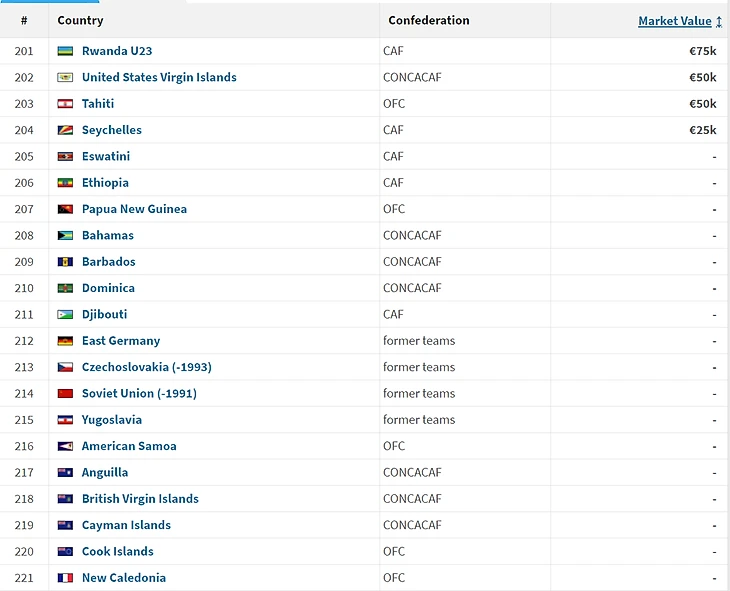The width and height of the screenshot is (730, 591).
Task: Click the Anguilla flag icon
Action: (x=65, y=472)
